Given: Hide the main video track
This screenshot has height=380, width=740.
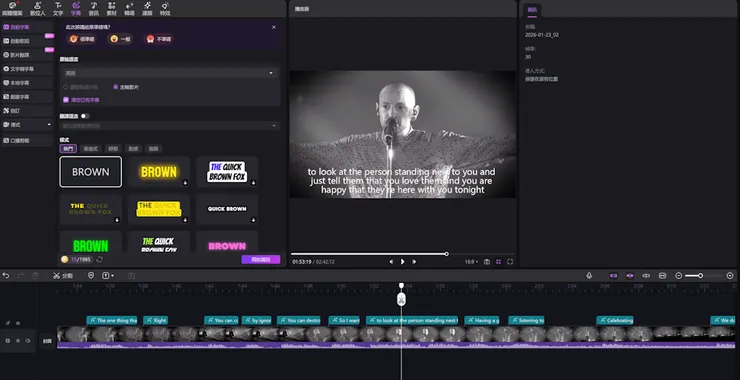Looking at the screenshot, I should tap(17, 340).
